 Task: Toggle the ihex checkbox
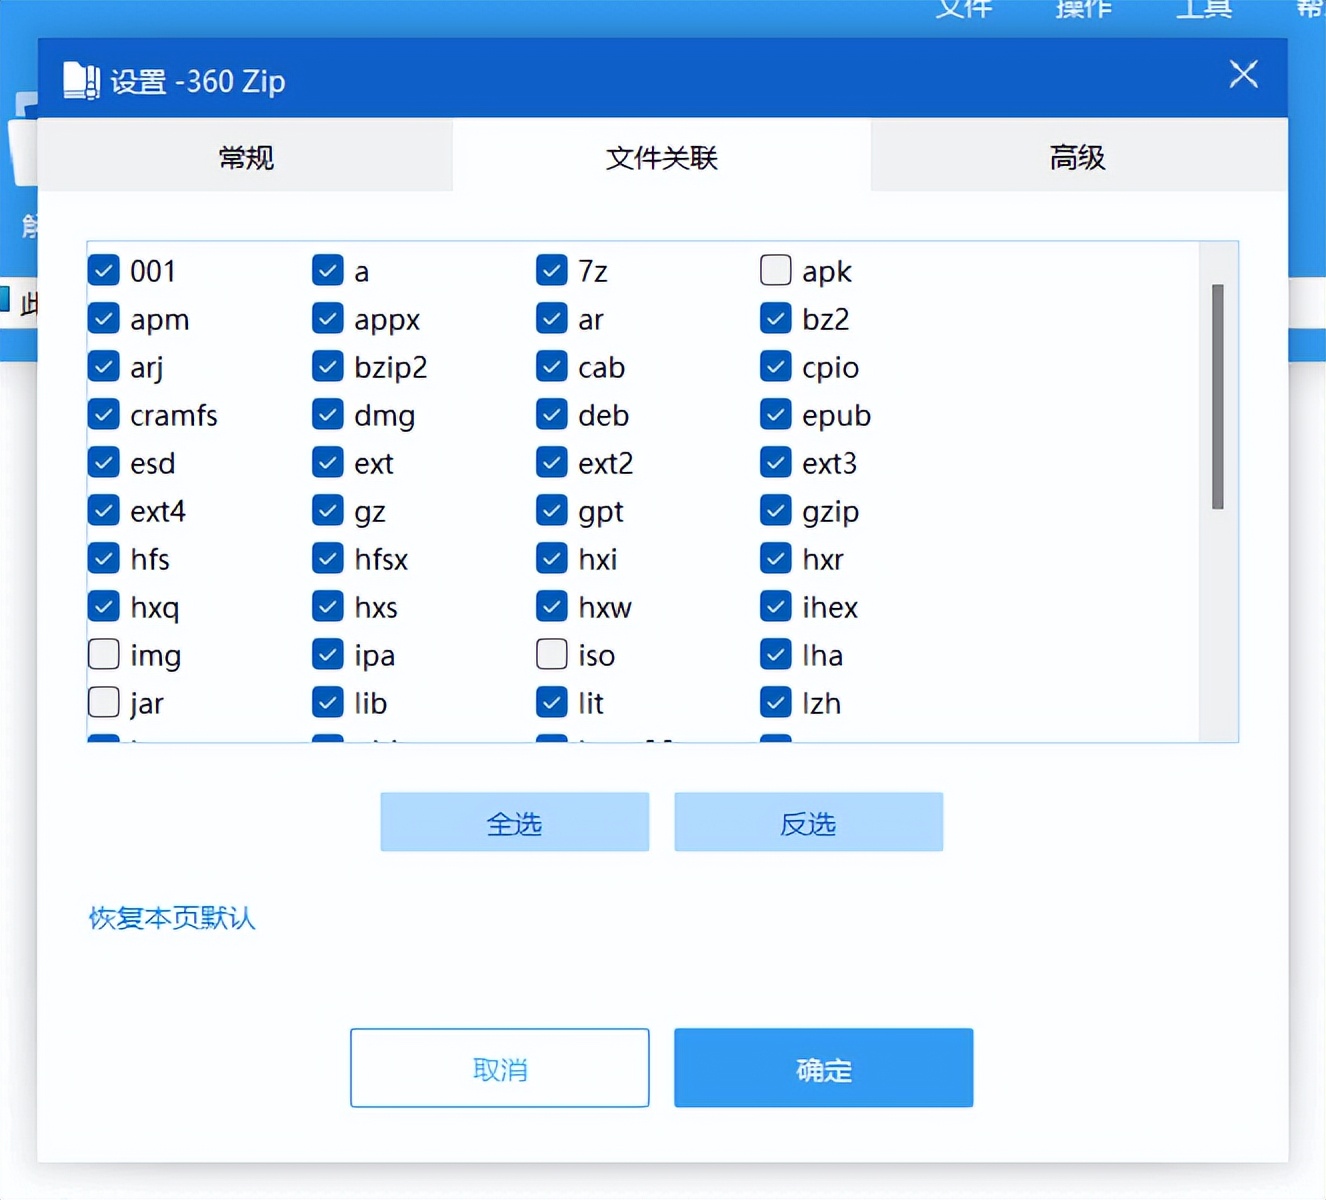[776, 606]
